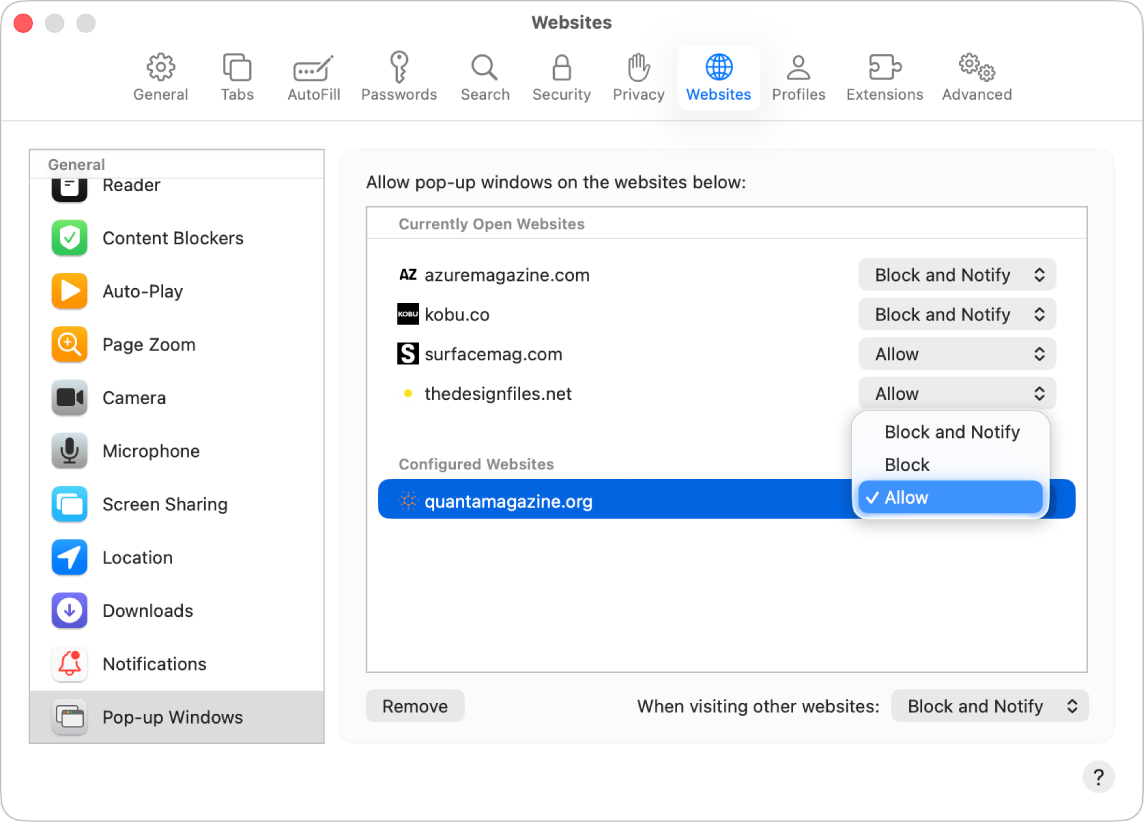Select Notifications in the sidebar
This screenshot has width=1146, height=822.
pyautogui.click(x=155, y=664)
